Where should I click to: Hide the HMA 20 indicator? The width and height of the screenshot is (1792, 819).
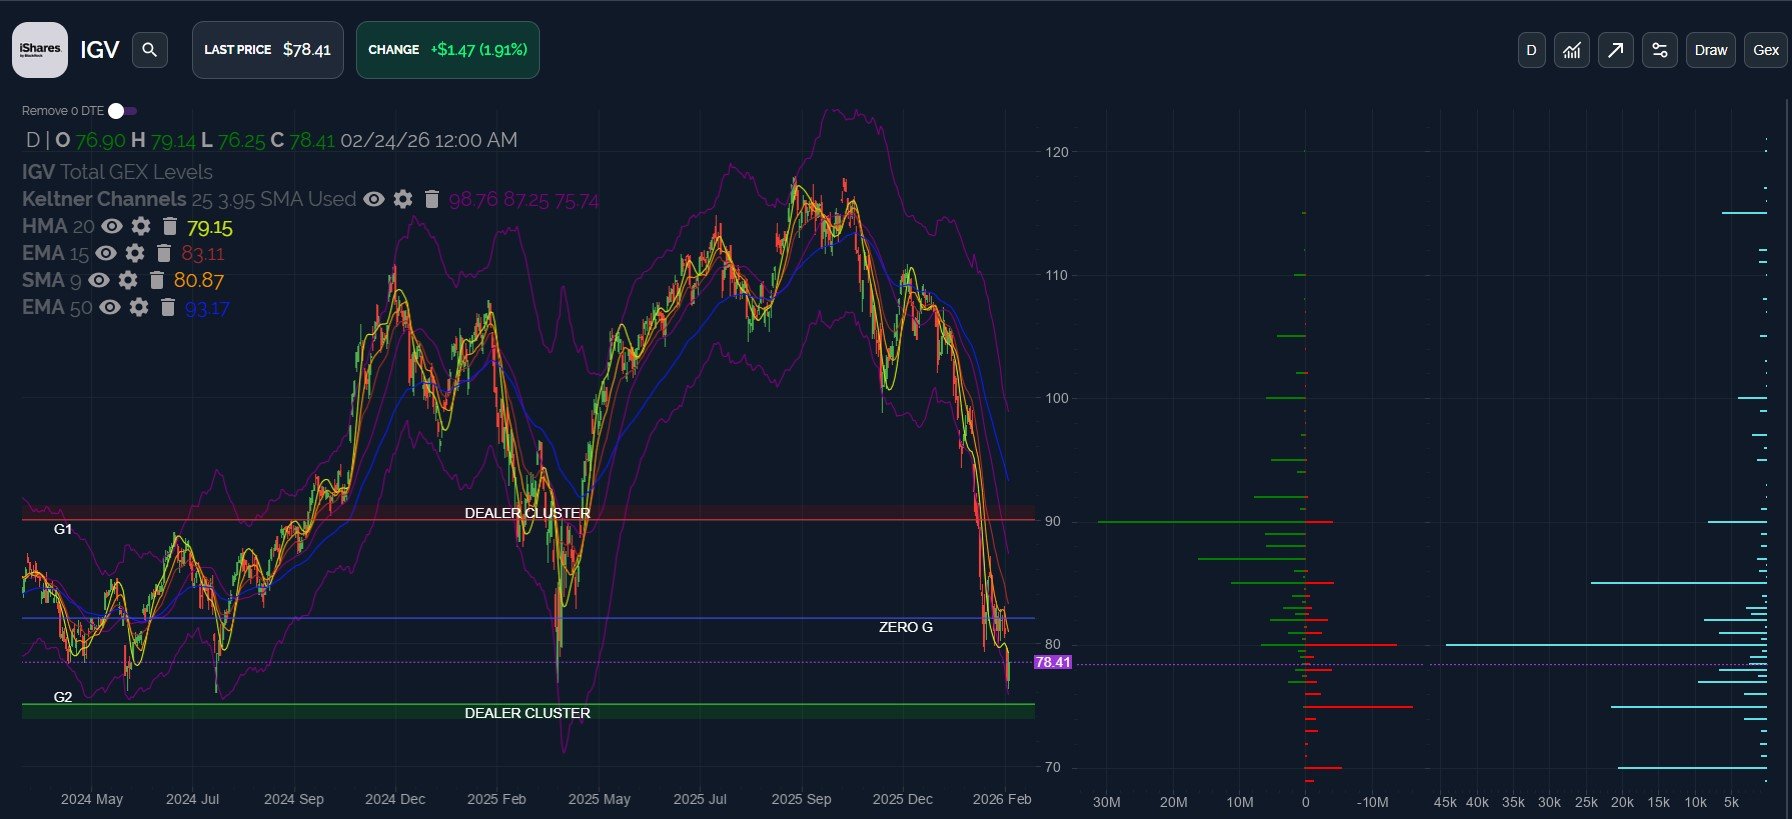[x=112, y=226]
